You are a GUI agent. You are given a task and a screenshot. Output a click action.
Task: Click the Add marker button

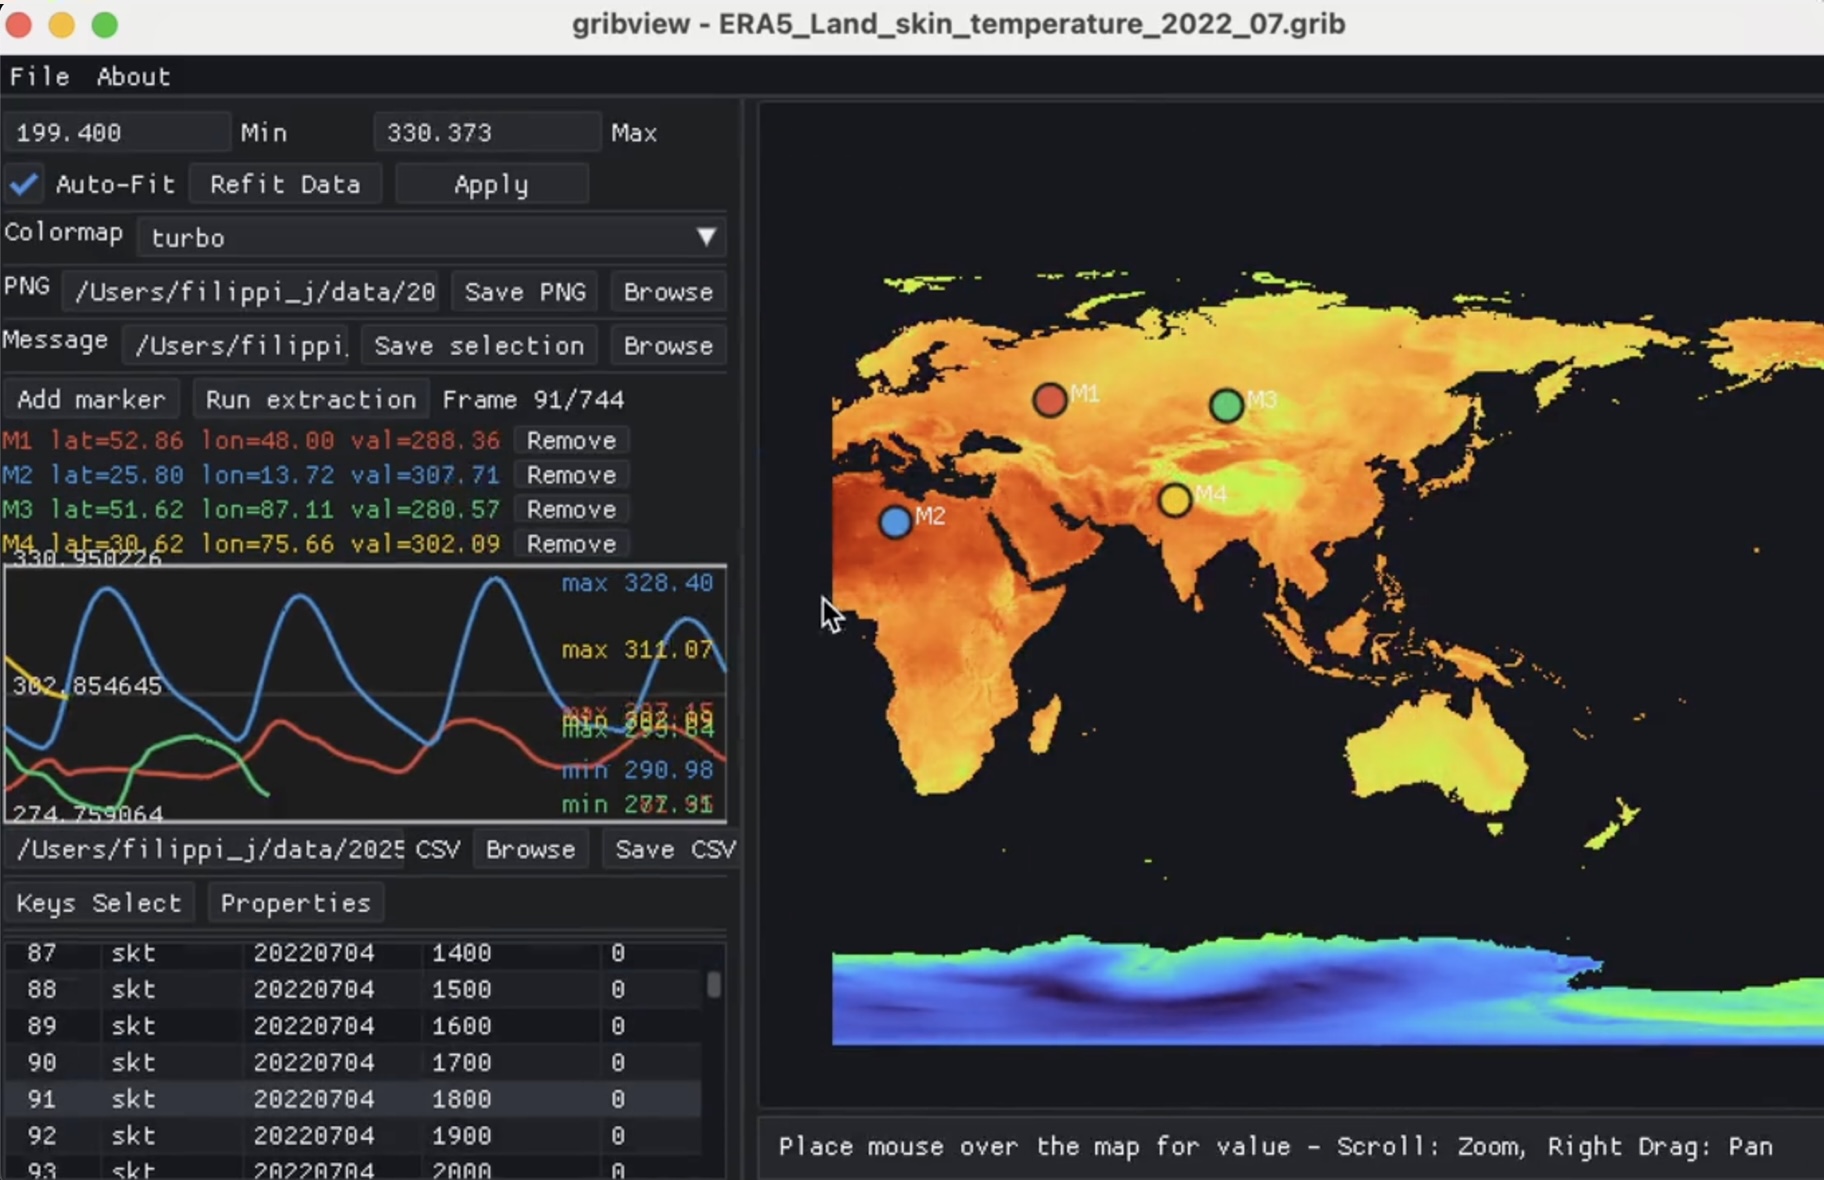91,399
